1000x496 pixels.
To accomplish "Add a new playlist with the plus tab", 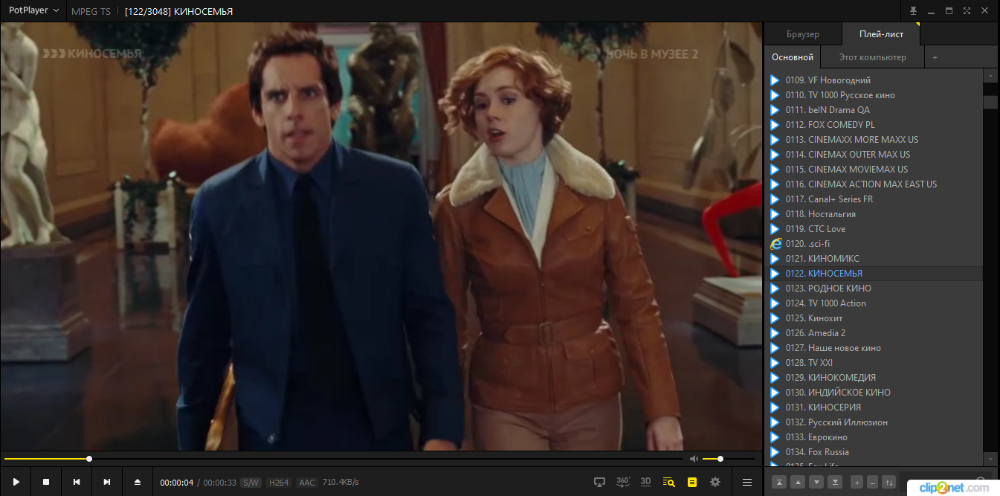I will [x=934, y=57].
